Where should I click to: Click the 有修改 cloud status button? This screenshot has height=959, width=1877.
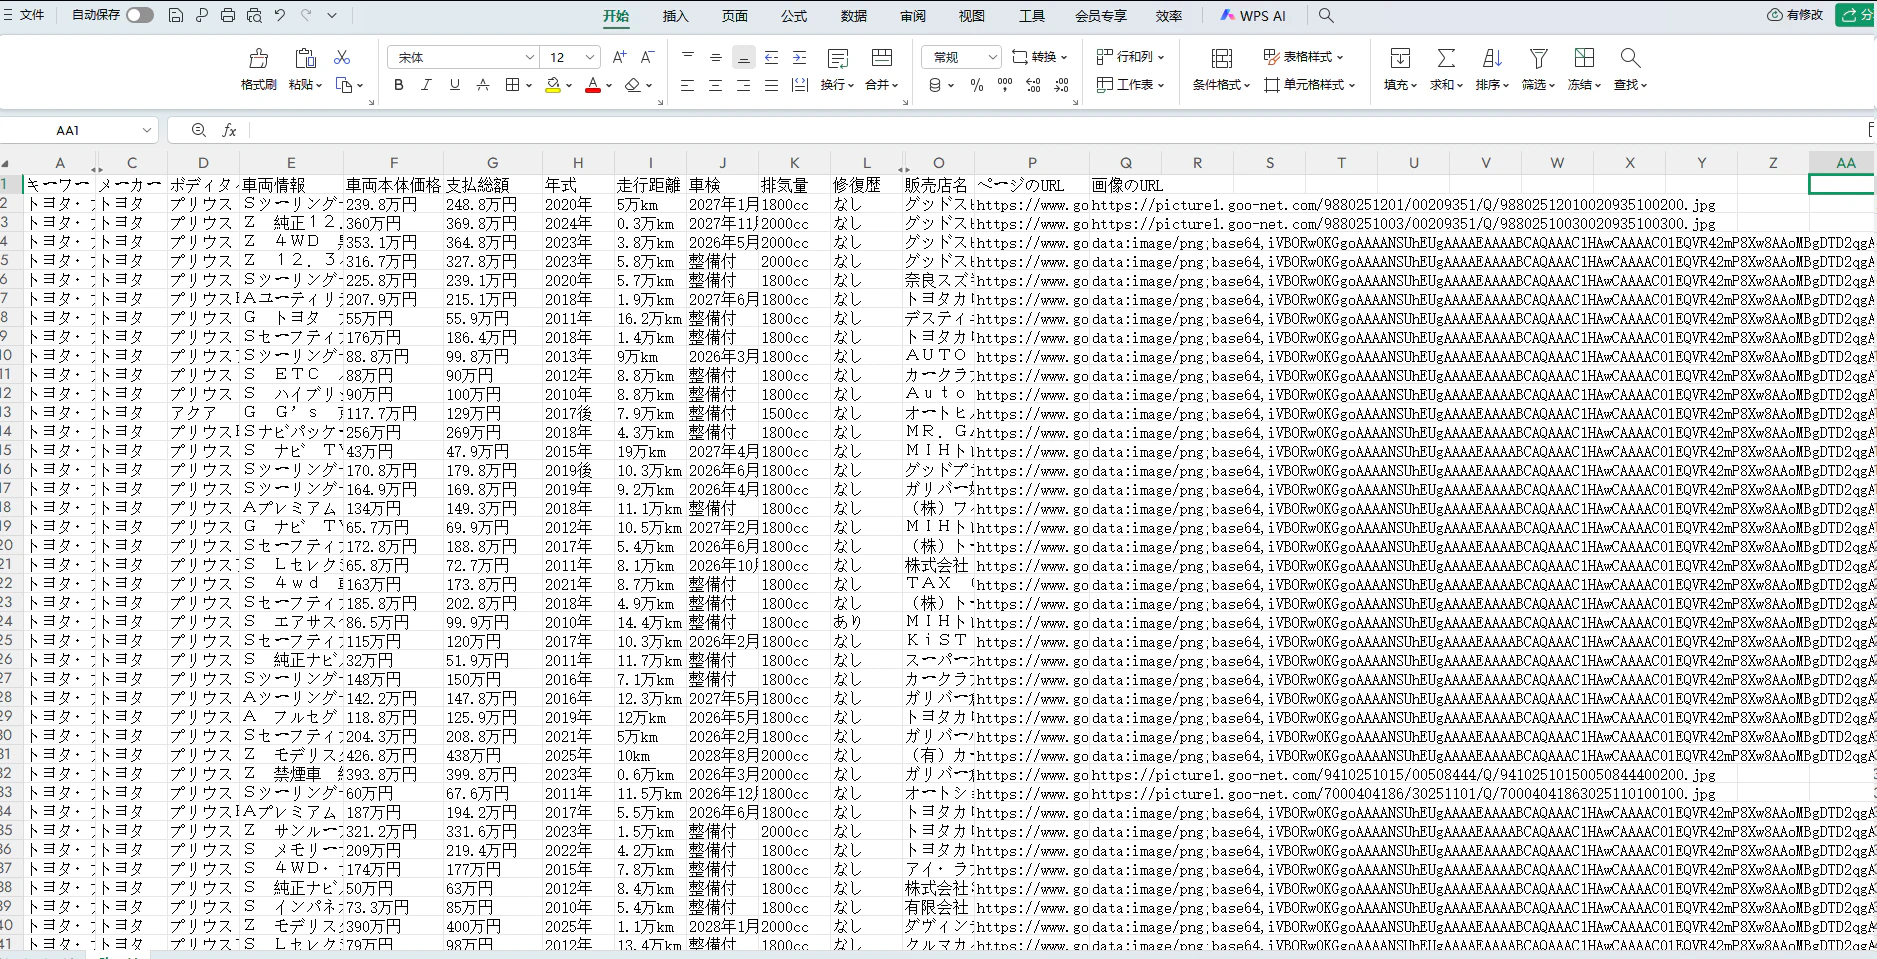pos(1795,15)
